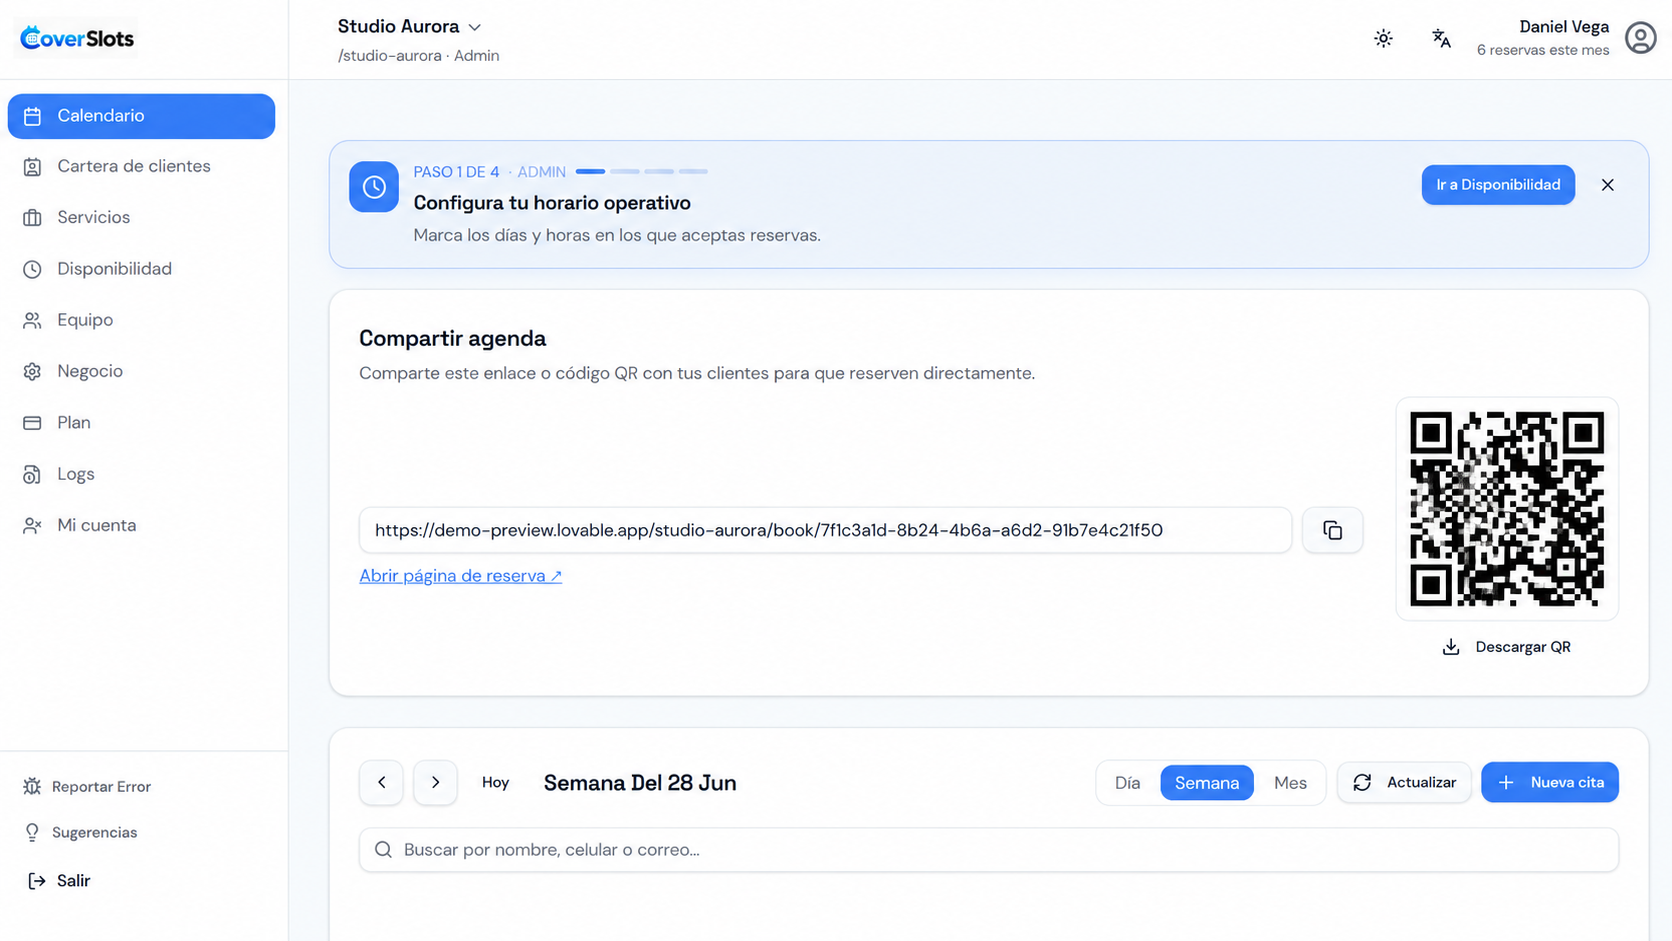Download the QR code
The image size is (1672, 941).
(1507, 647)
